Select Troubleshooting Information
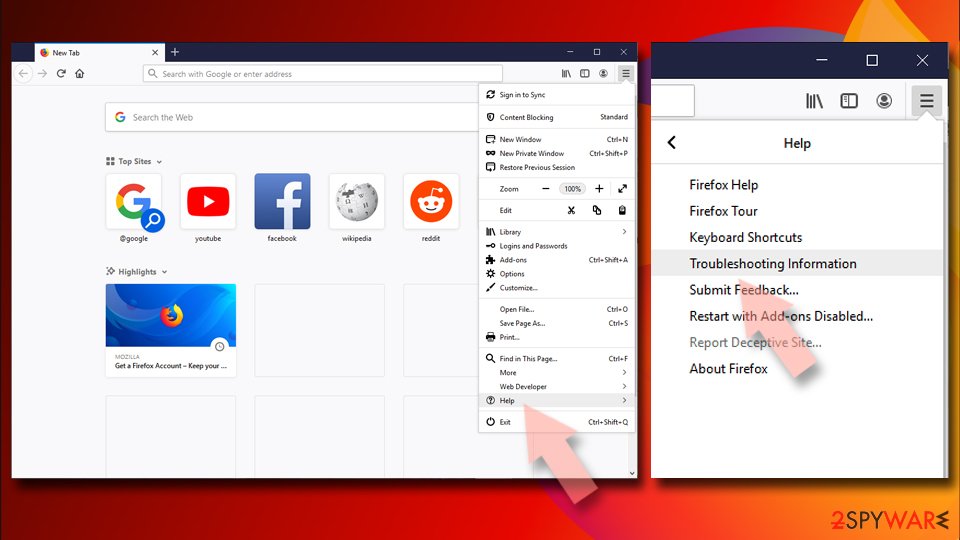Image resolution: width=960 pixels, height=540 pixels. [797, 263]
